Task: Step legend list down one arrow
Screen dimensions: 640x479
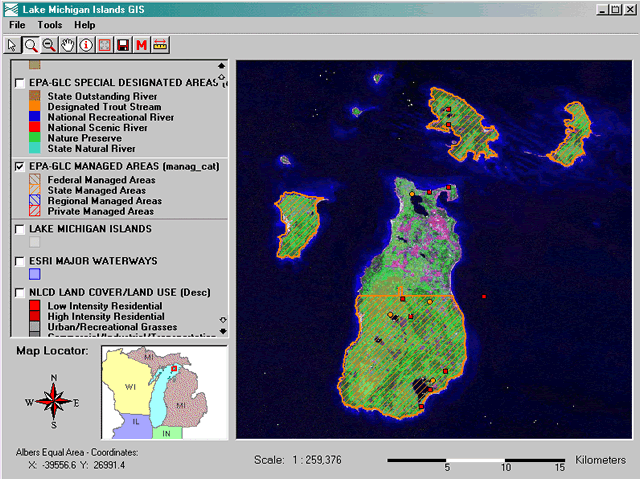Action: coord(223,320)
